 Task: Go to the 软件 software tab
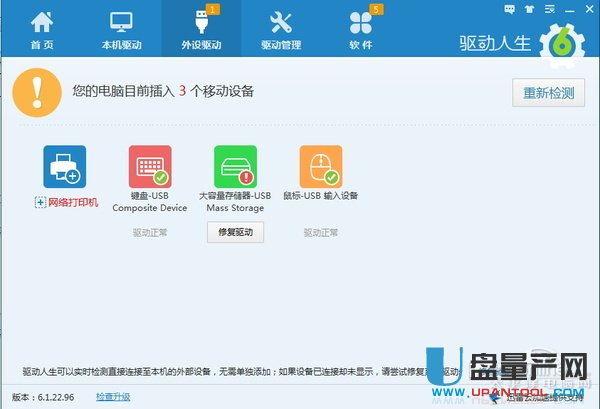point(360,29)
